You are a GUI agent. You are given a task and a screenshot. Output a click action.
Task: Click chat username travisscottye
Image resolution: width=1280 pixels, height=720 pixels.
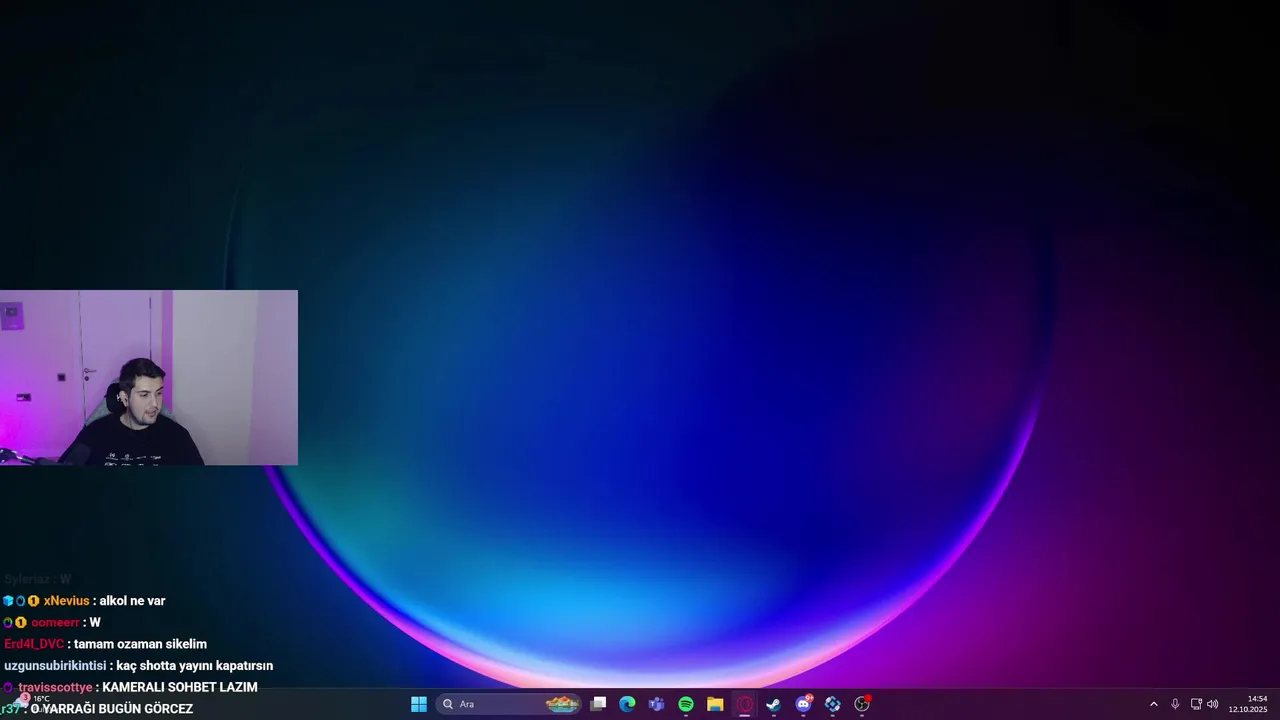pyautogui.click(x=55, y=688)
